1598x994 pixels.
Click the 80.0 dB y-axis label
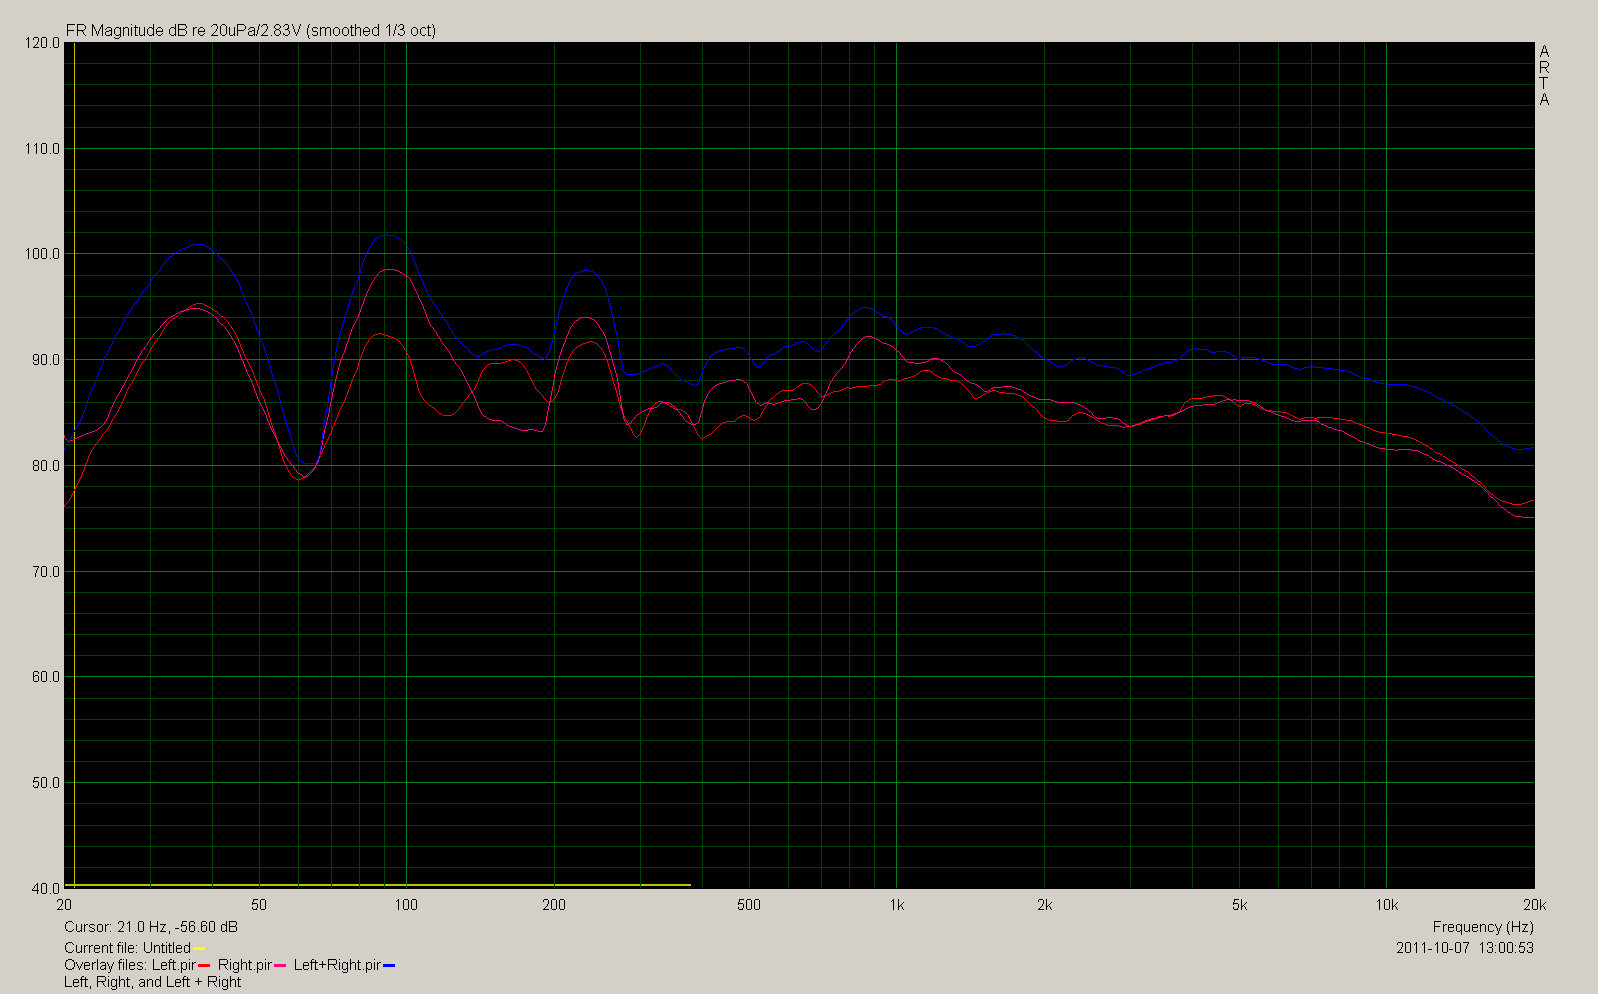click(44, 466)
